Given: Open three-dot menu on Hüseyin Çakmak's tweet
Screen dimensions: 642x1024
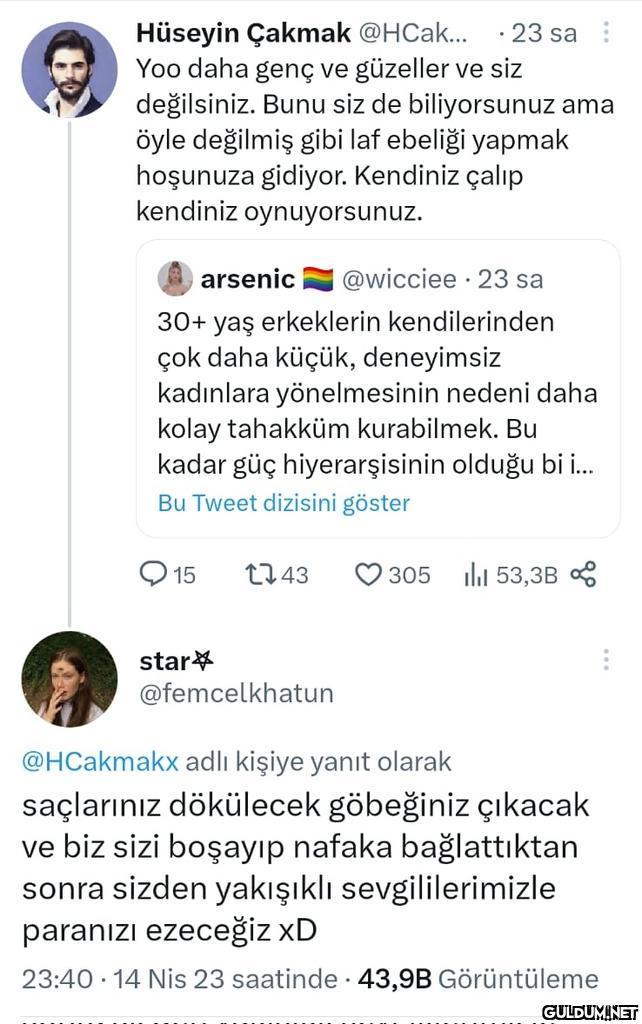Looking at the screenshot, I should click(606, 33).
